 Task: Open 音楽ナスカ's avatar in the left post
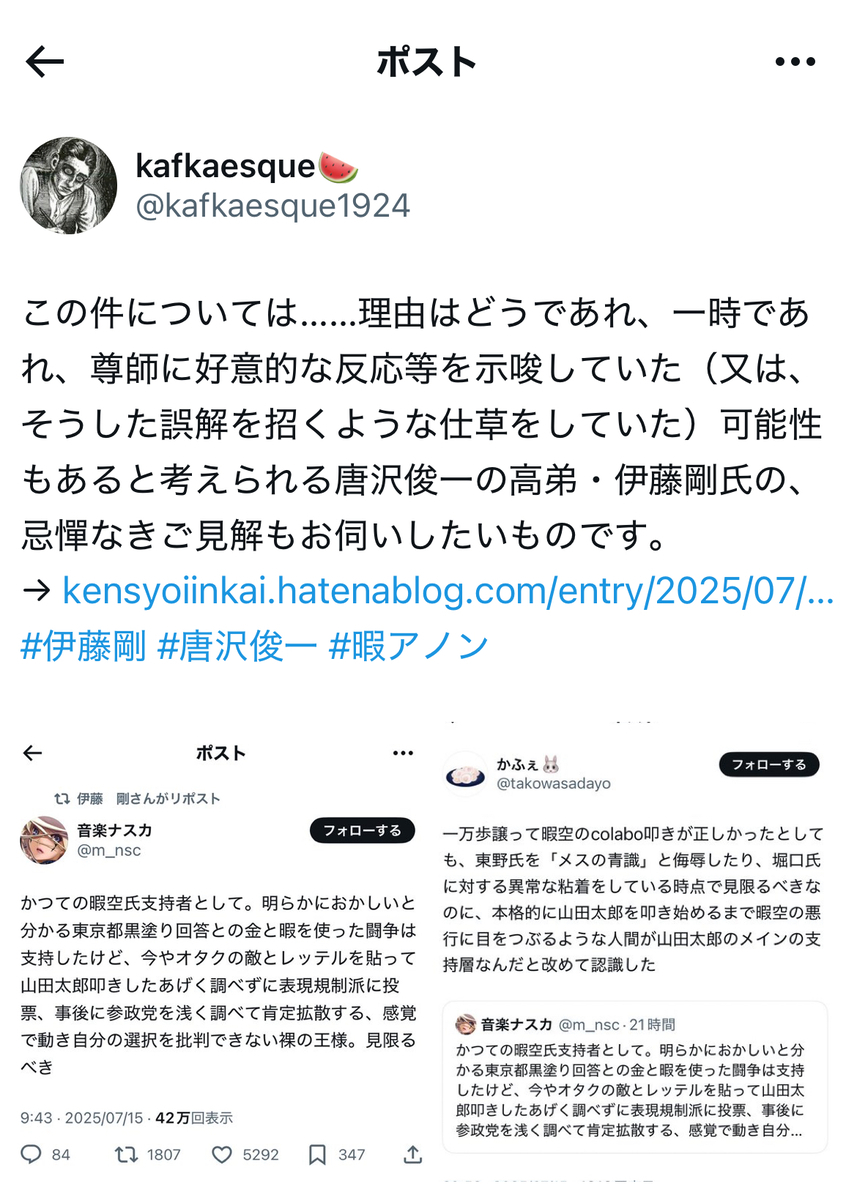(x=44, y=840)
